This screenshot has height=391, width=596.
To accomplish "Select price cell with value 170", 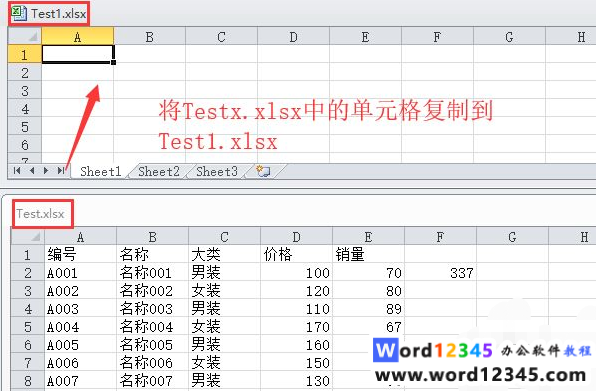I will [296, 327].
